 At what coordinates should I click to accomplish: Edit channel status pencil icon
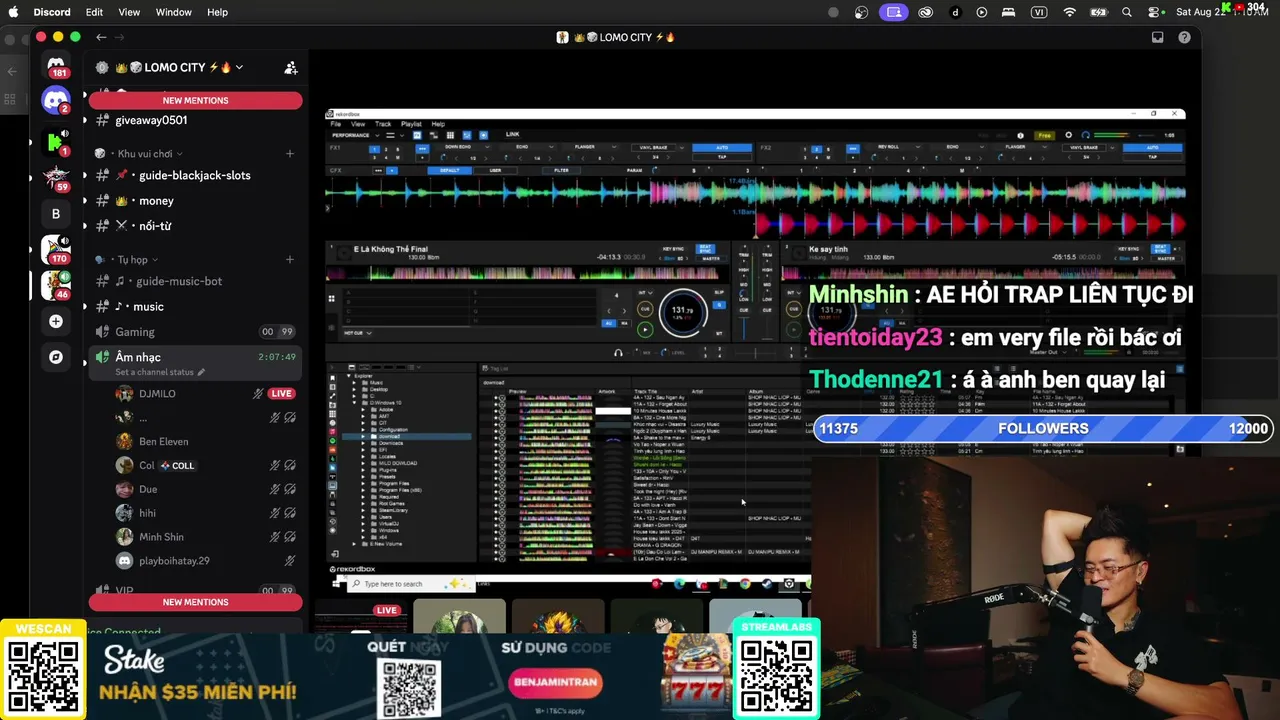(x=201, y=372)
